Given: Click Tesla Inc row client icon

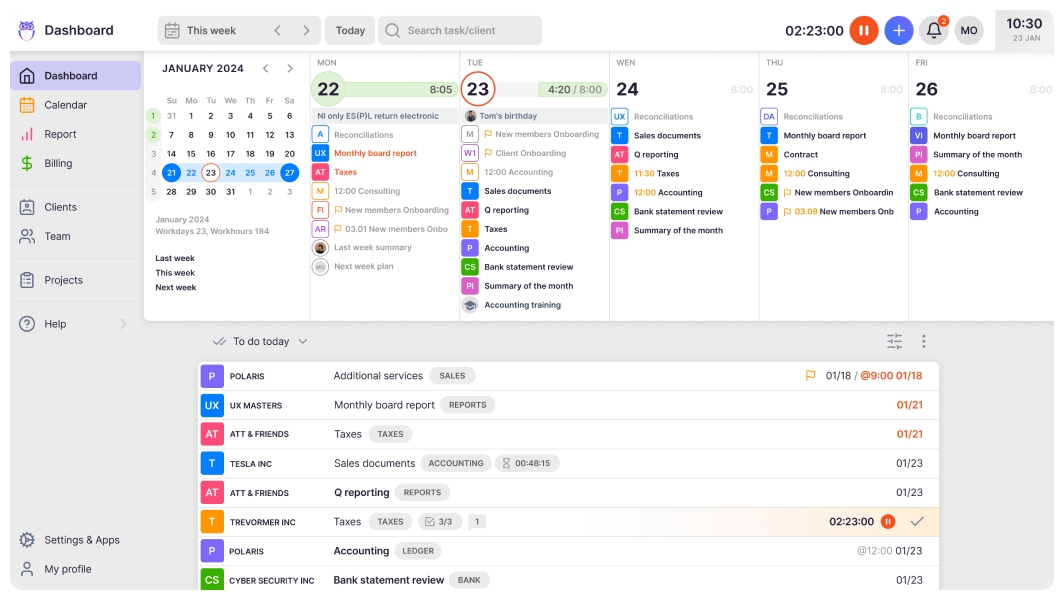Looking at the screenshot, I should pyautogui.click(x=212, y=463).
